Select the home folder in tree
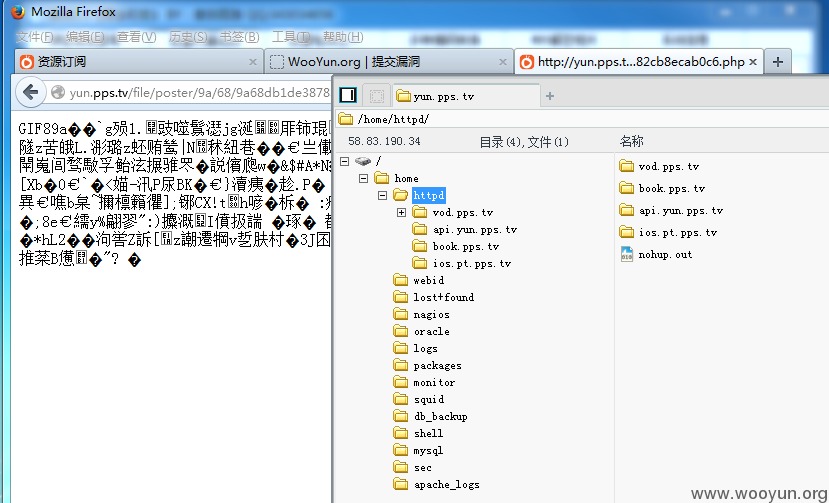The height and width of the screenshot is (503, 829). point(397,178)
